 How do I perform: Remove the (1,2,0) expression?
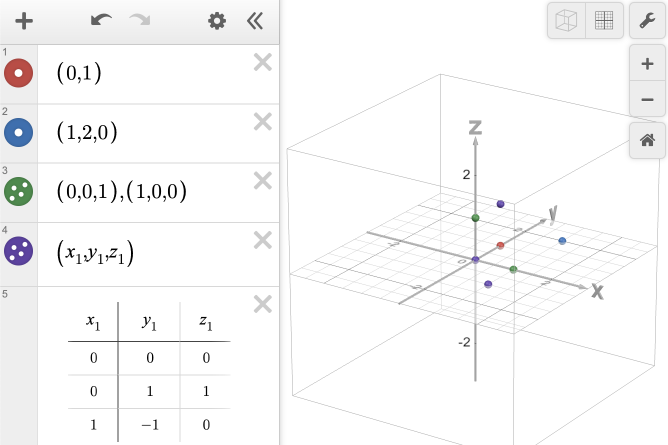[262, 122]
